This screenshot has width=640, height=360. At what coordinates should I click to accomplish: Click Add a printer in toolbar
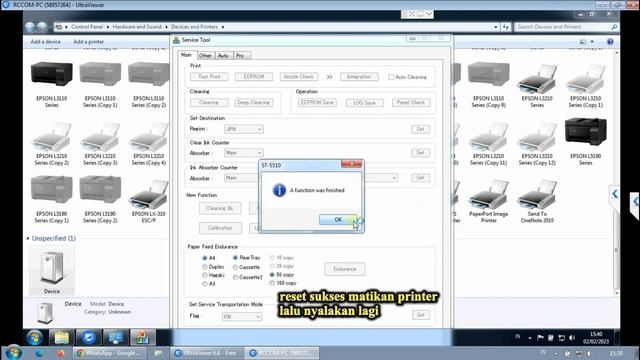point(89,42)
